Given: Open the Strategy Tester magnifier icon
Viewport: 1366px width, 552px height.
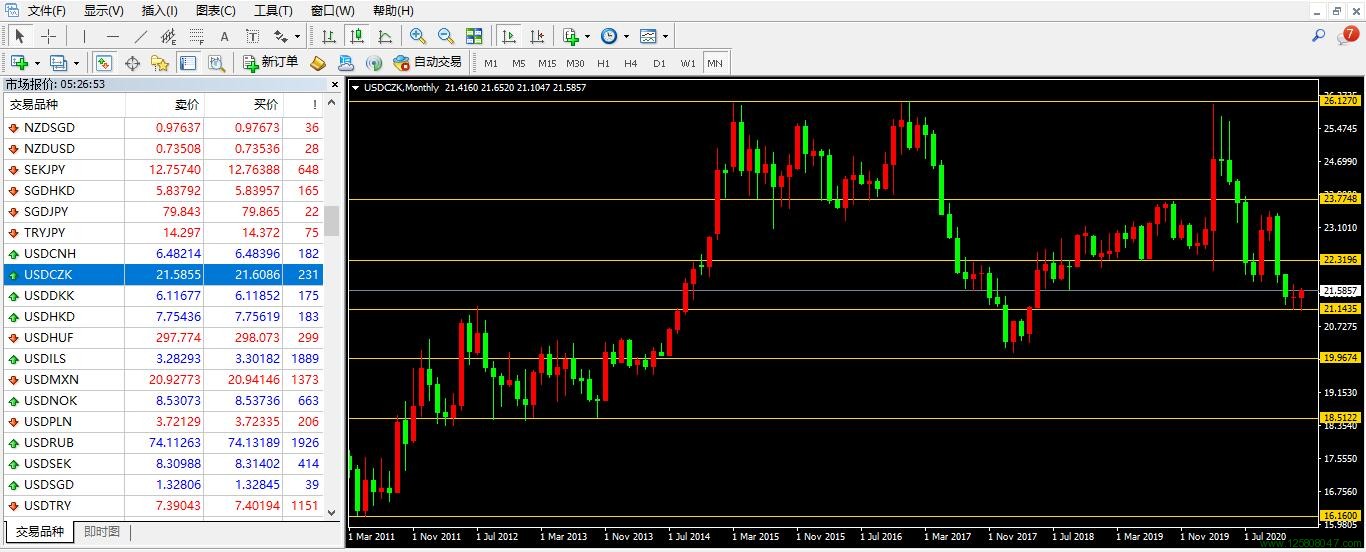Looking at the screenshot, I should click(x=216, y=63).
